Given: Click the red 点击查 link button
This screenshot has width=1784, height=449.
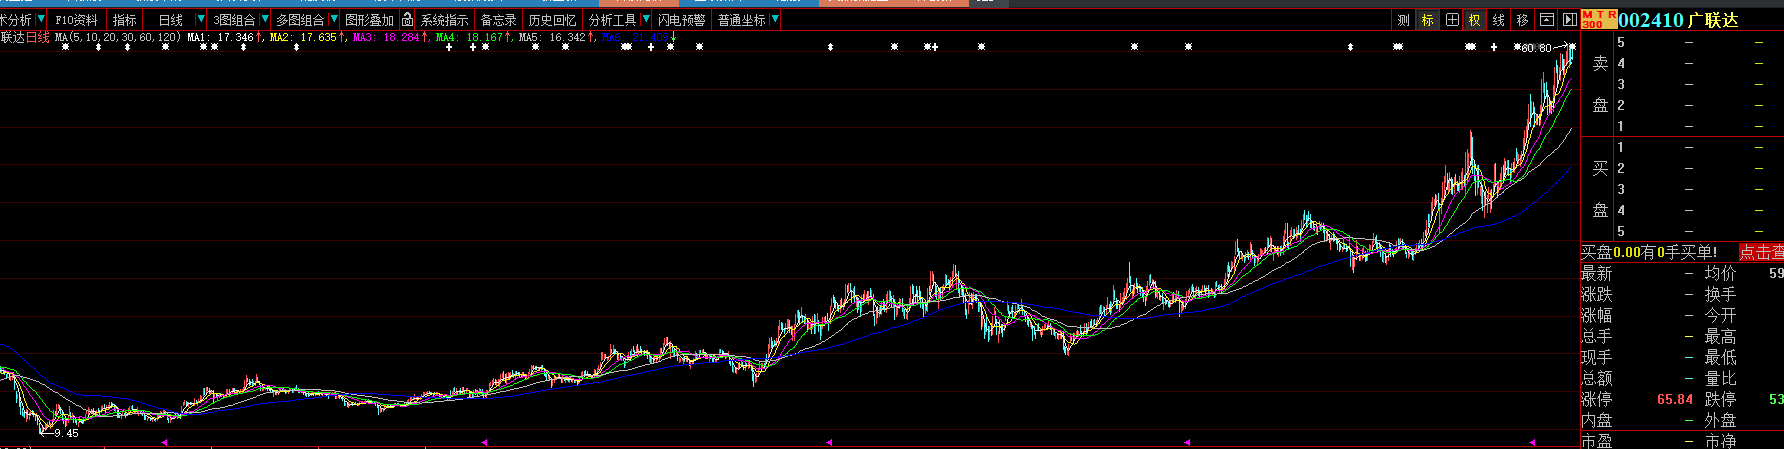Looking at the screenshot, I should (x=1761, y=252).
